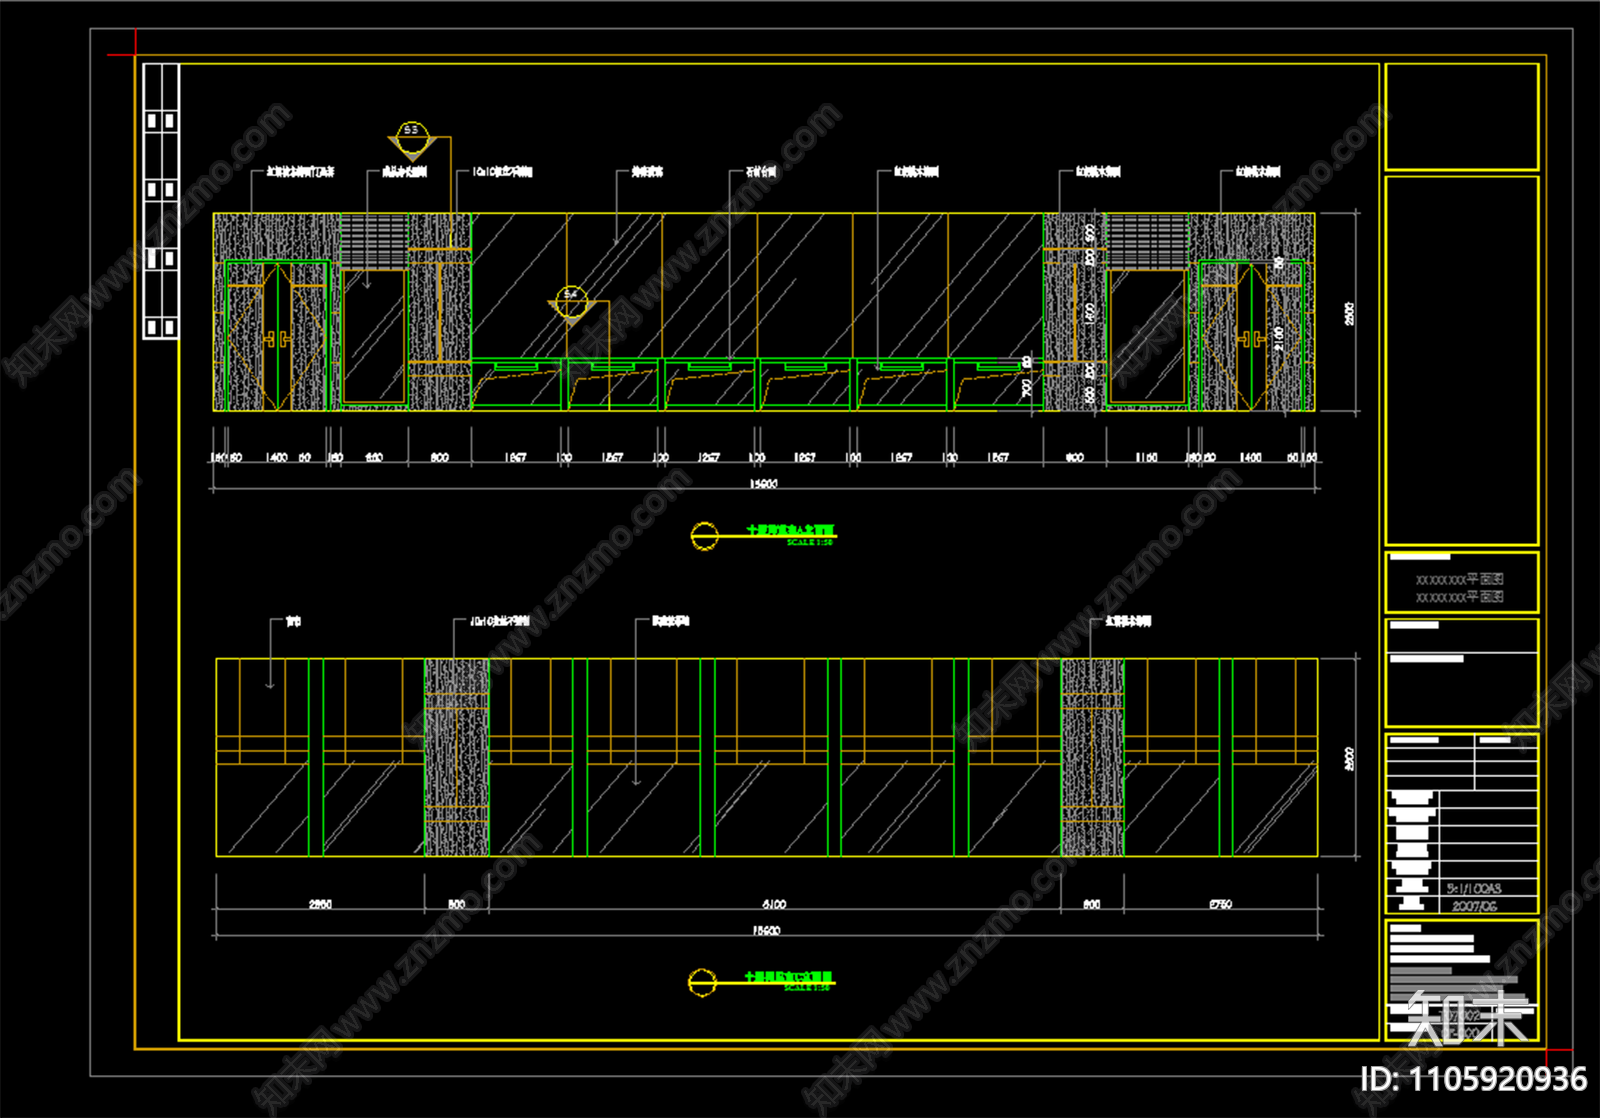Select the left double door handles
The height and width of the screenshot is (1118, 1600).
click(x=277, y=340)
